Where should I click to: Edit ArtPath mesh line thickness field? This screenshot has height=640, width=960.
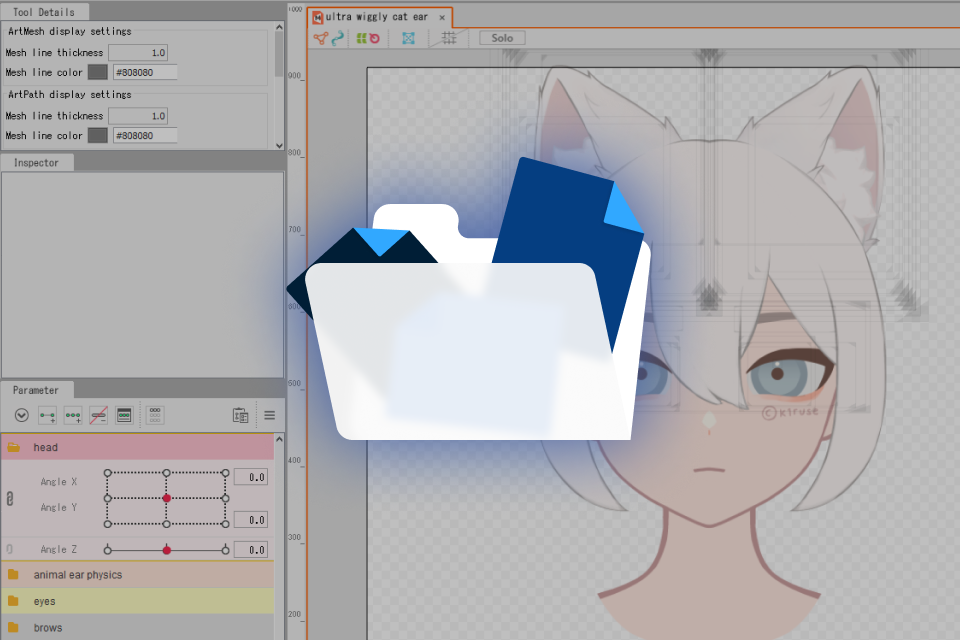(x=138, y=116)
